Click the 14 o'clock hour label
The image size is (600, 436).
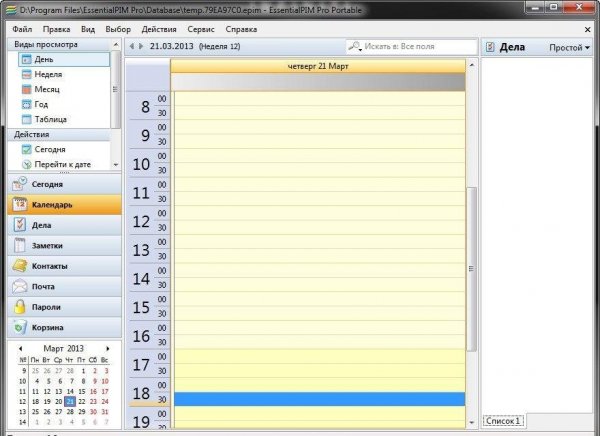[x=141, y=279]
